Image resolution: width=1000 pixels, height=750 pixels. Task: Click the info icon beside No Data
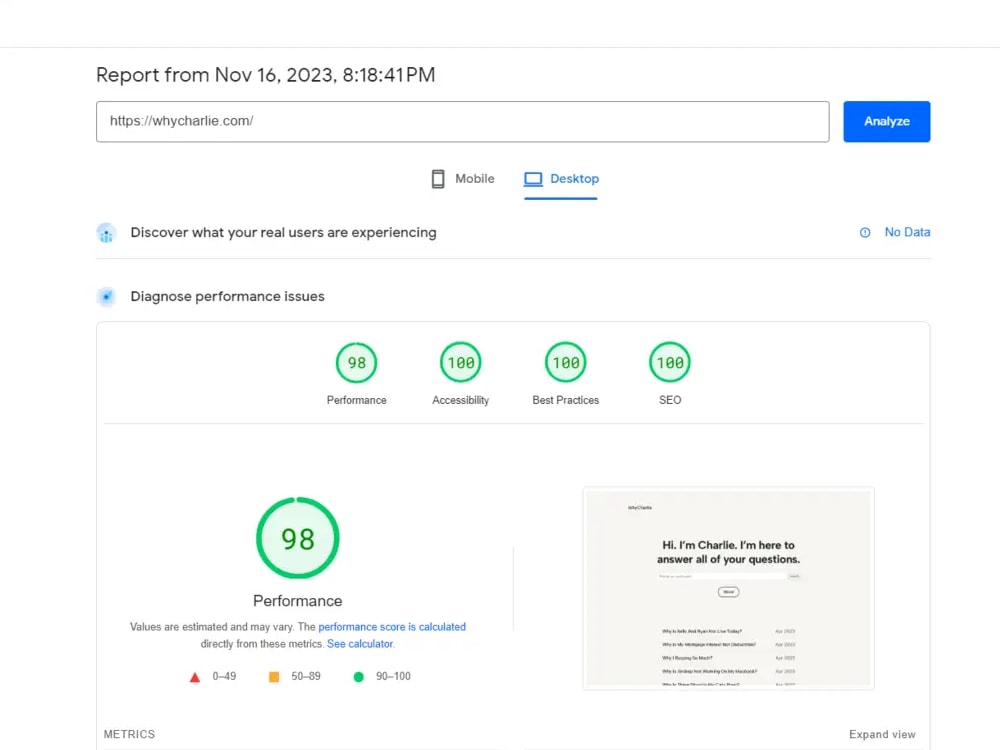click(x=865, y=233)
